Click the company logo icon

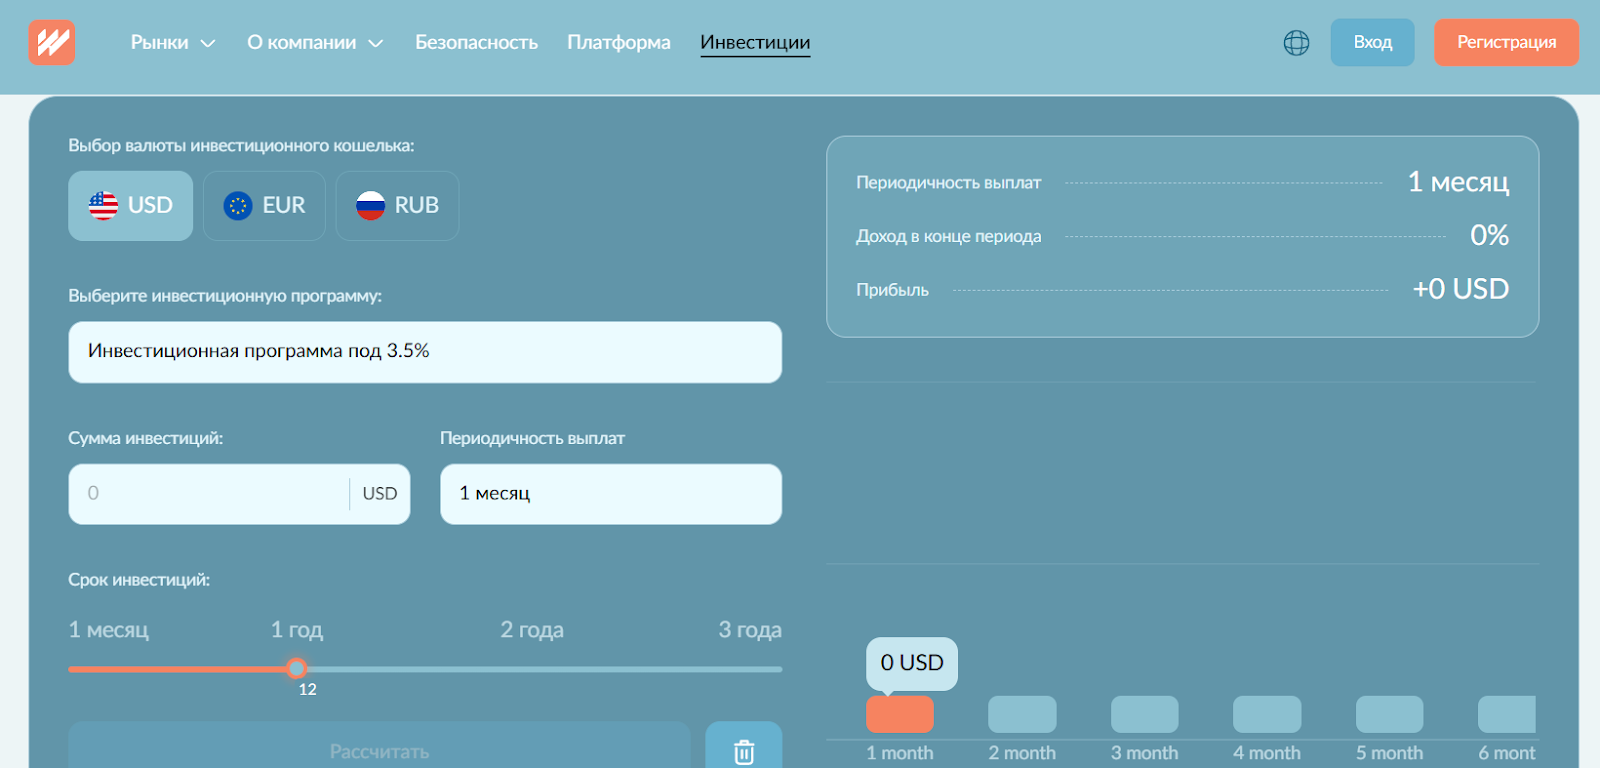click(52, 42)
